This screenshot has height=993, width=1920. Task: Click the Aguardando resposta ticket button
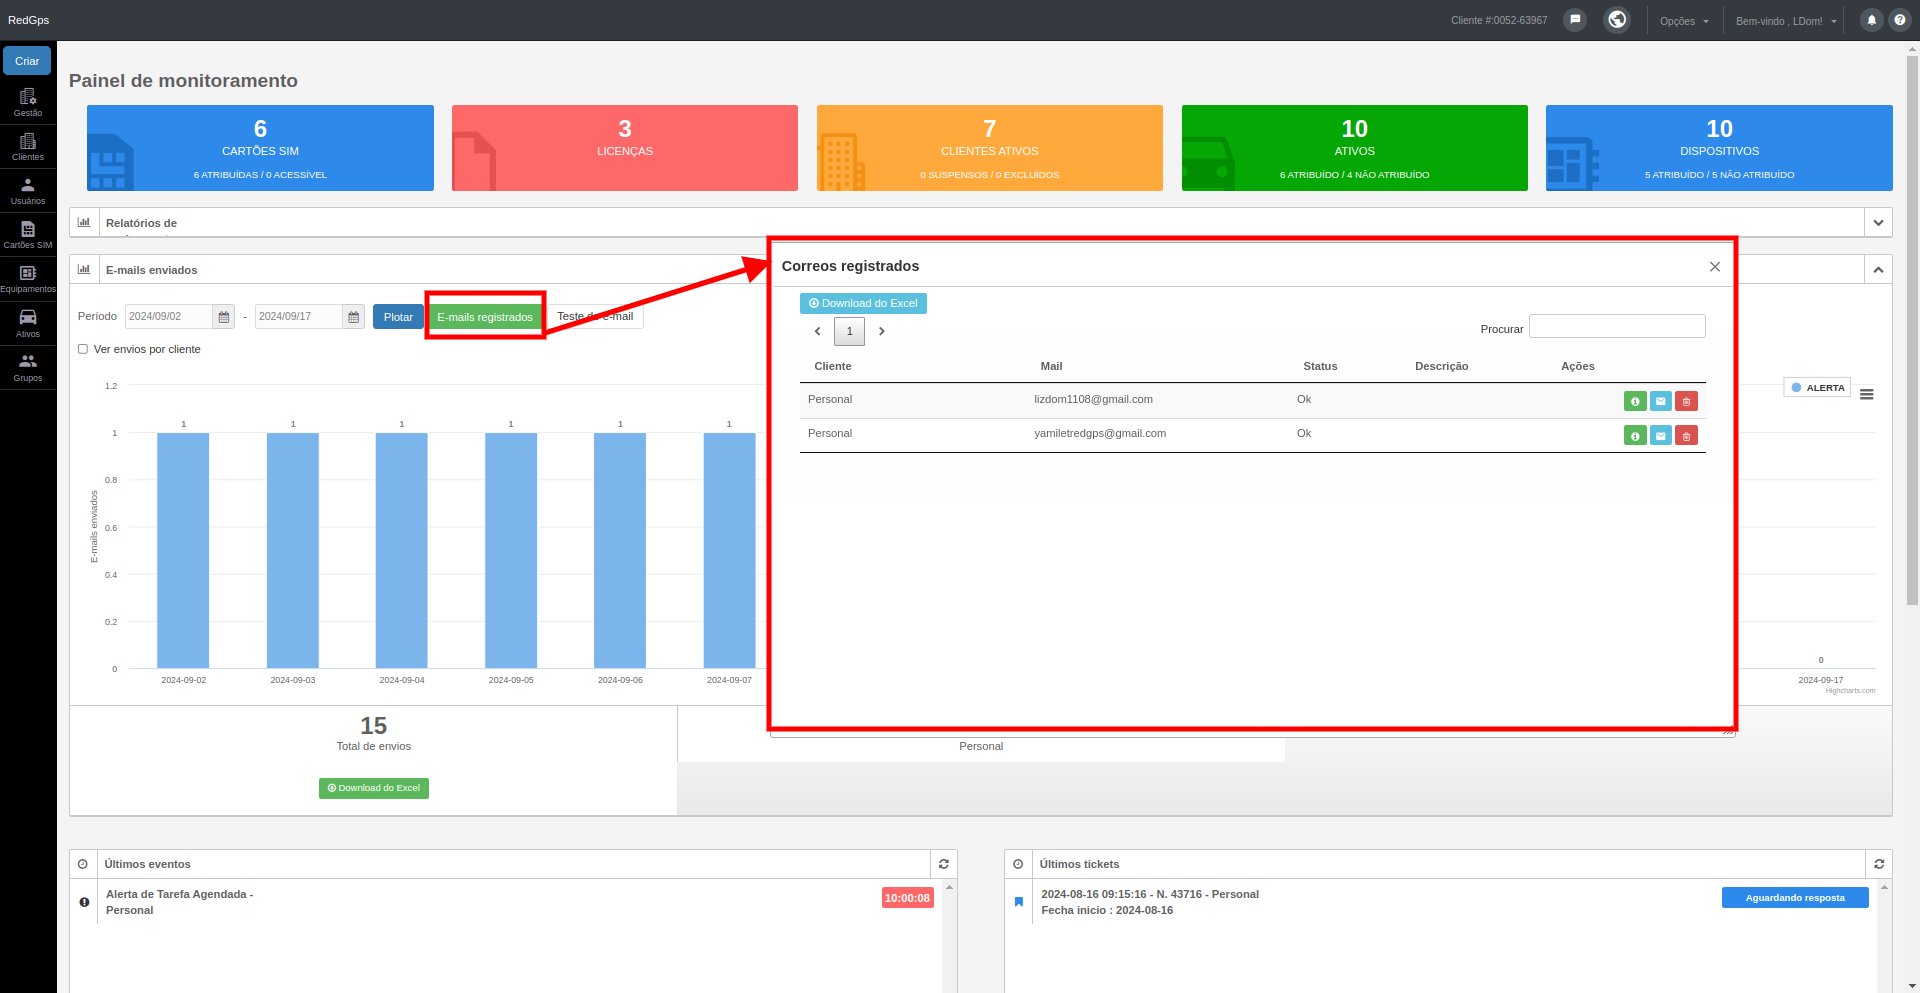pos(1795,898)
